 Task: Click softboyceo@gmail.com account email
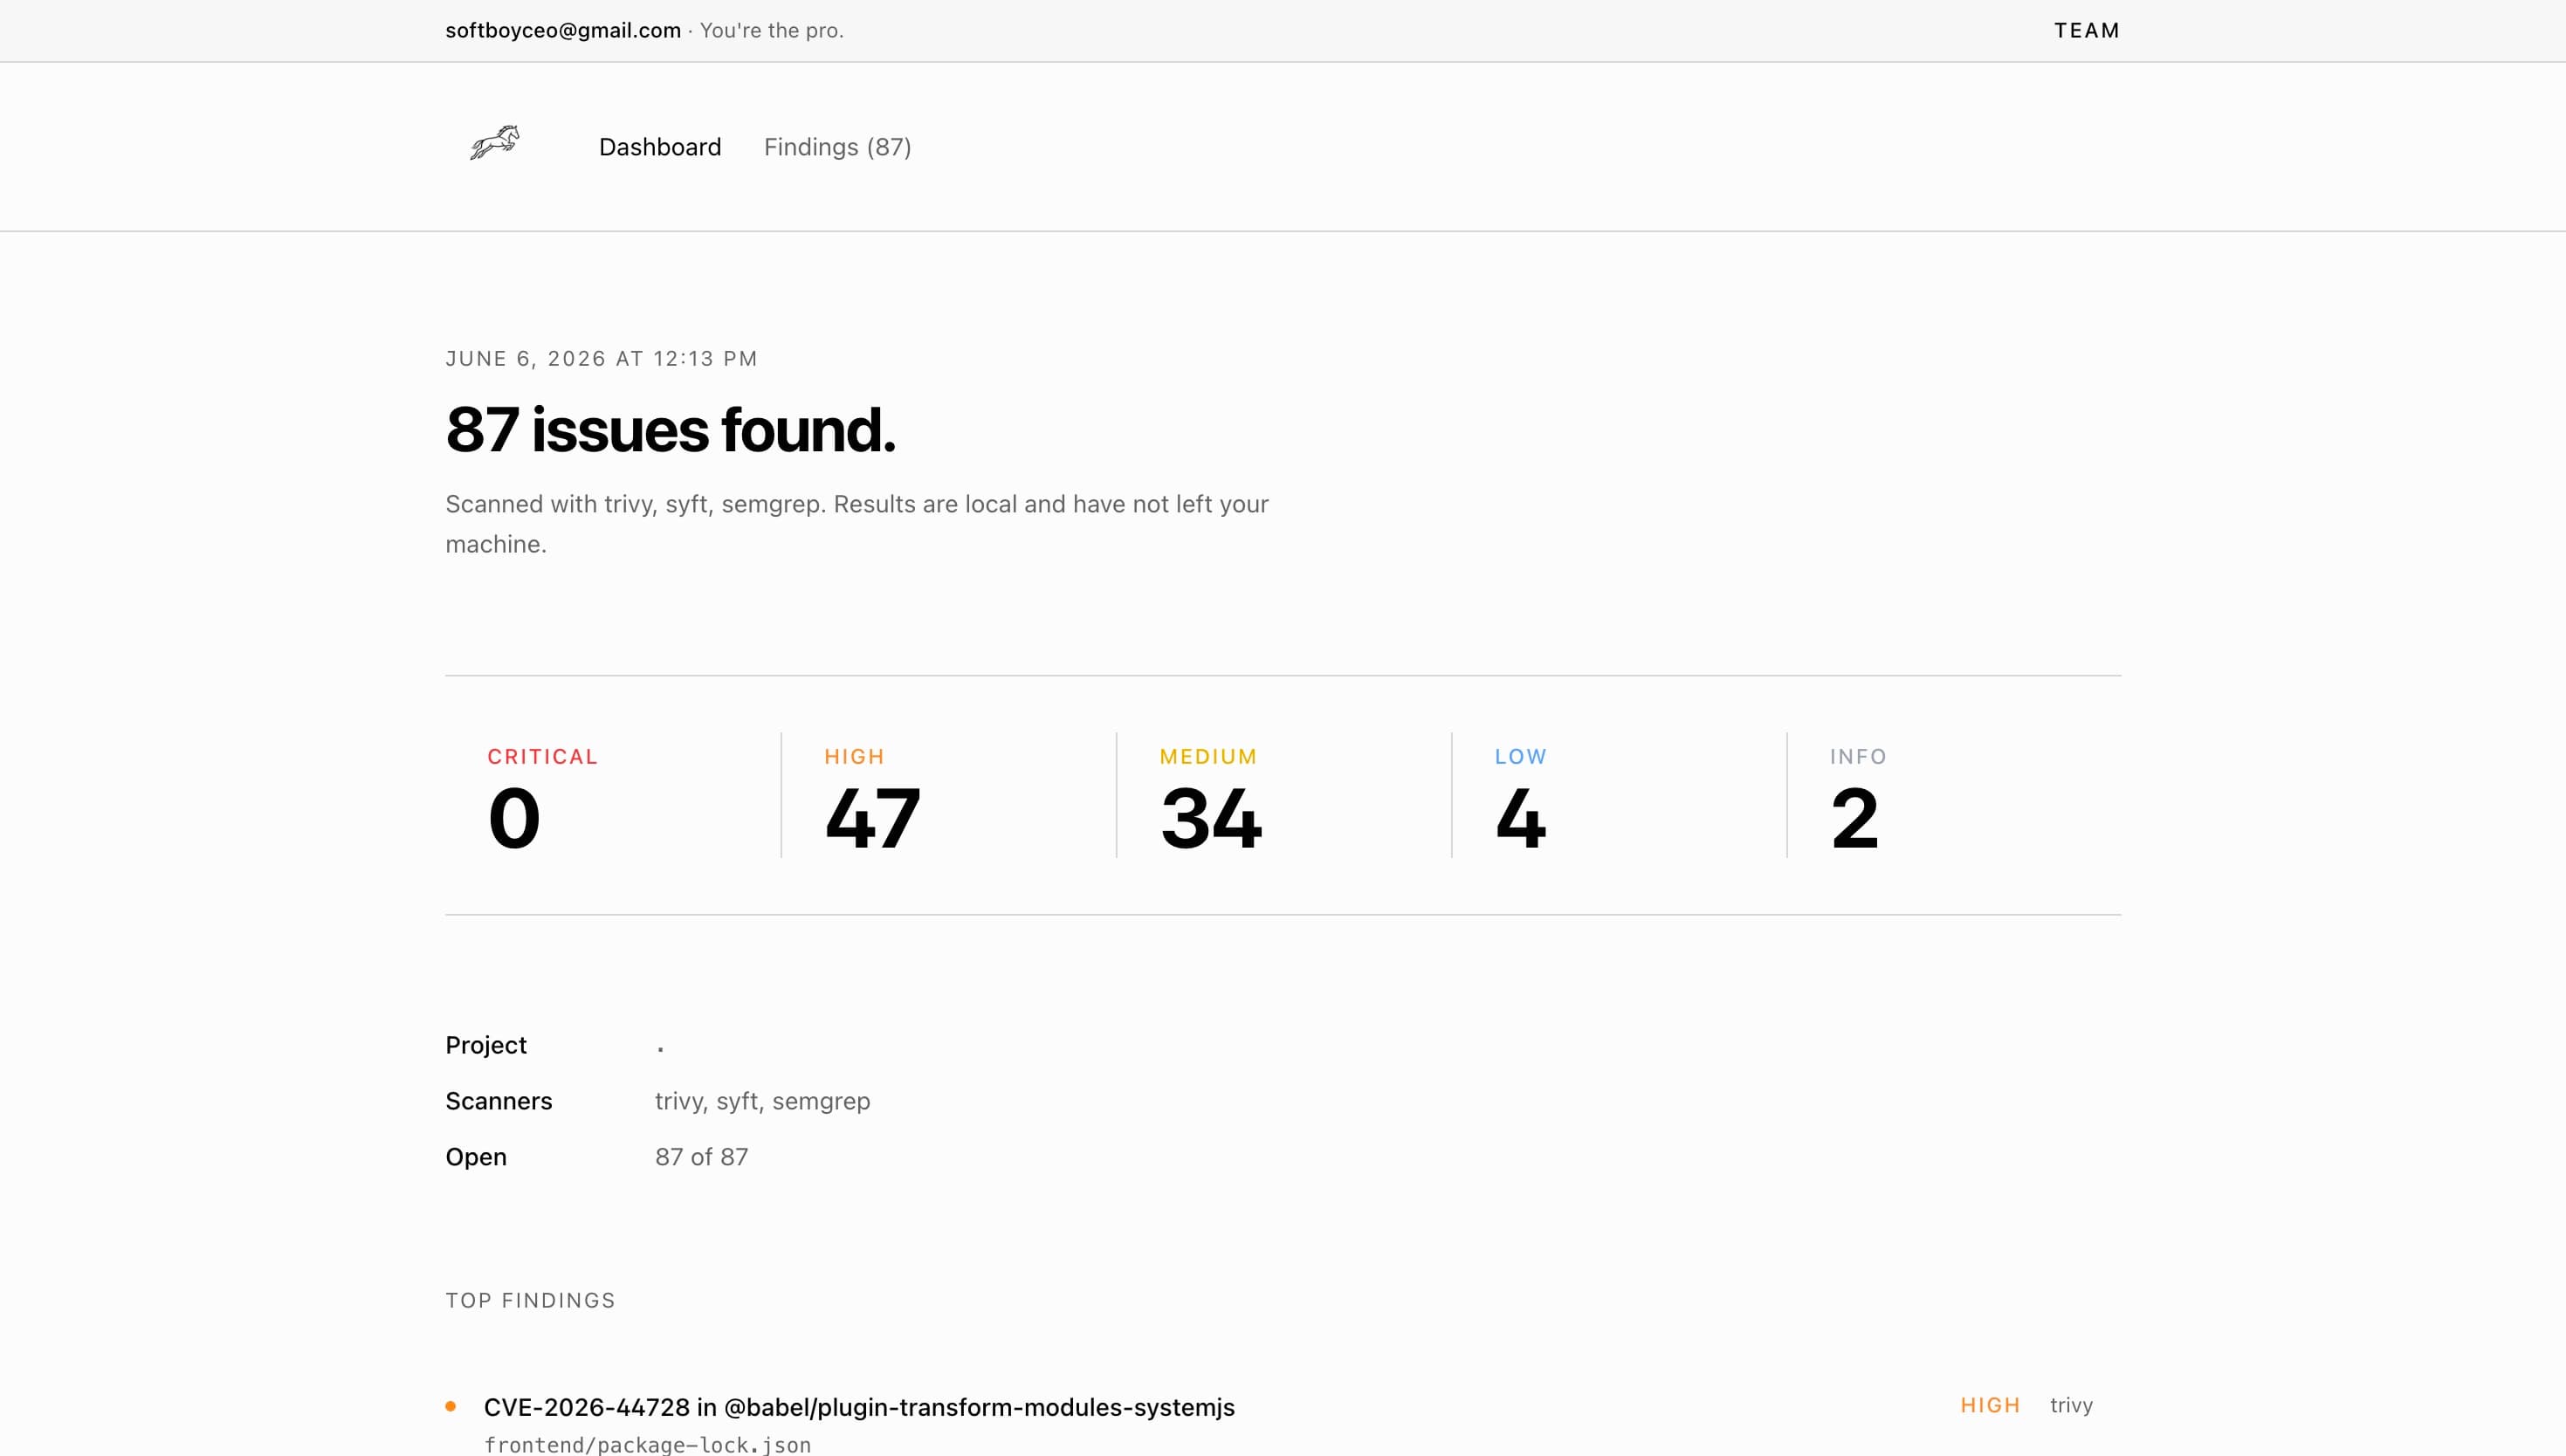point(563,31)
